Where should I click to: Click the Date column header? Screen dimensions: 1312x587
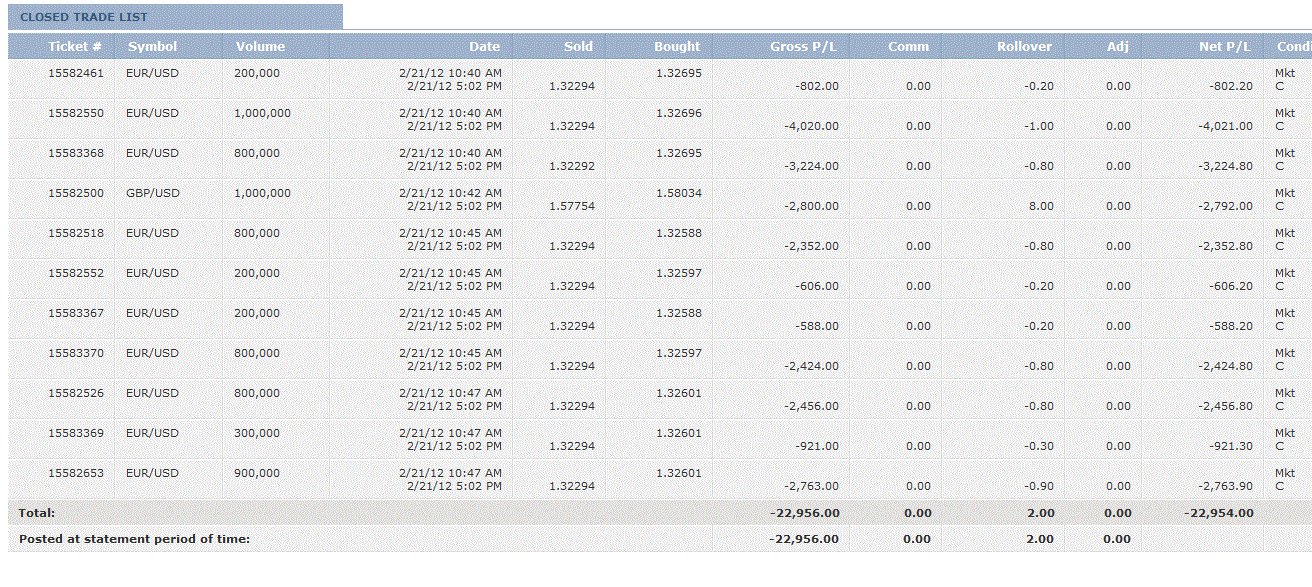[x=484, y=46]
